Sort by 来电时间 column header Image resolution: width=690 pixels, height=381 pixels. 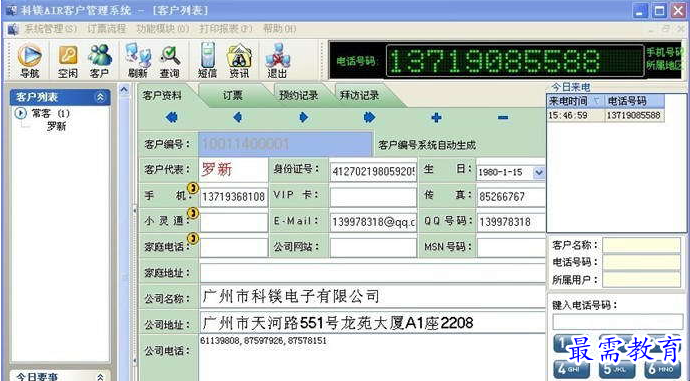point(575,101)
